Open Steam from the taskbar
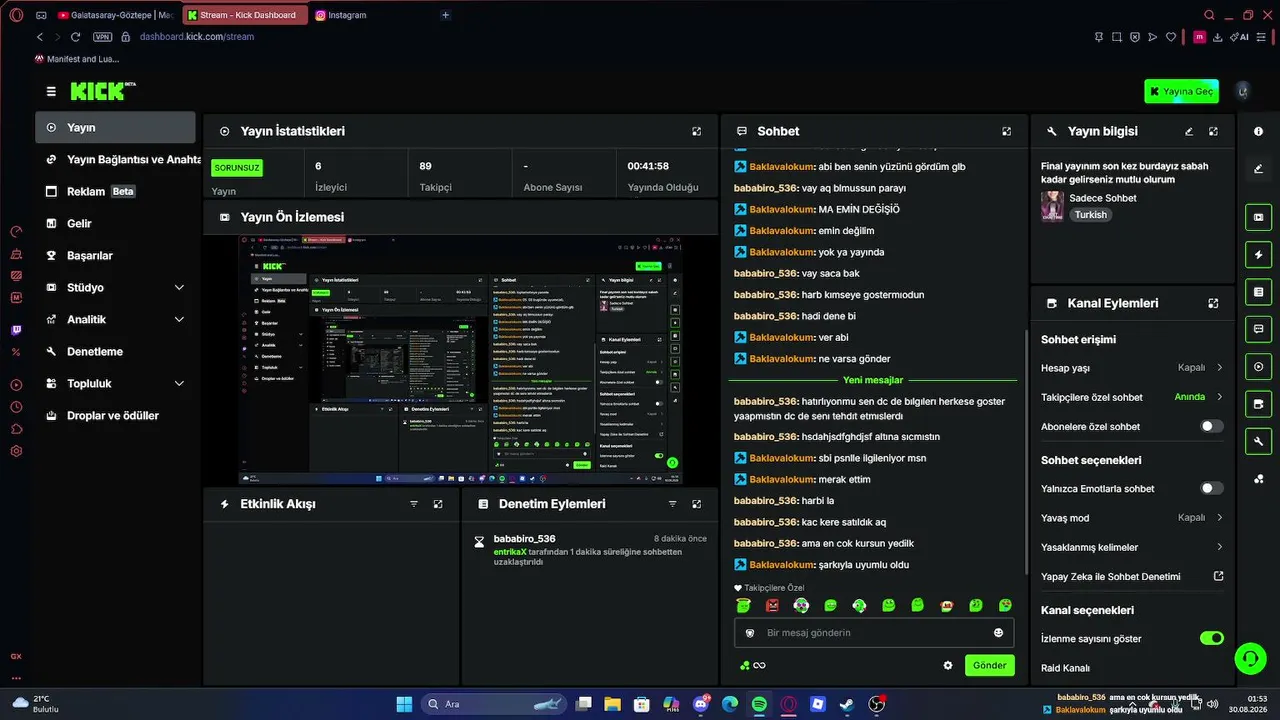 tap(846, 704)
